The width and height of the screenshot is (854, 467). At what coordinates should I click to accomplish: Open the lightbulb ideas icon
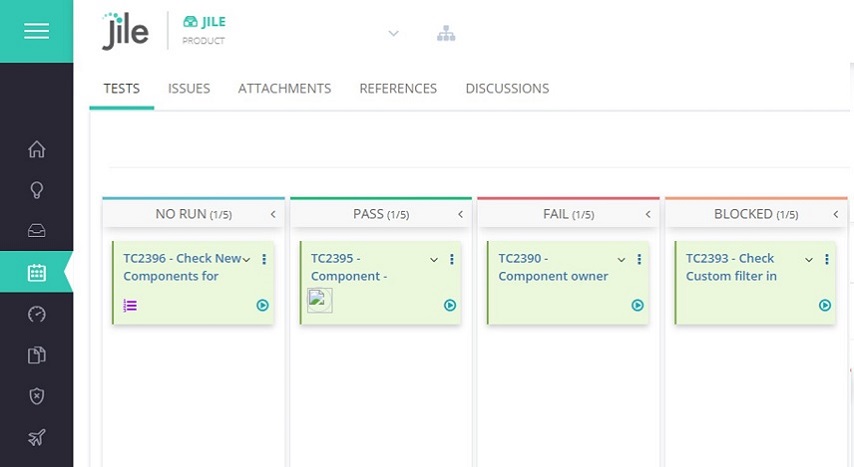[36, 190]
